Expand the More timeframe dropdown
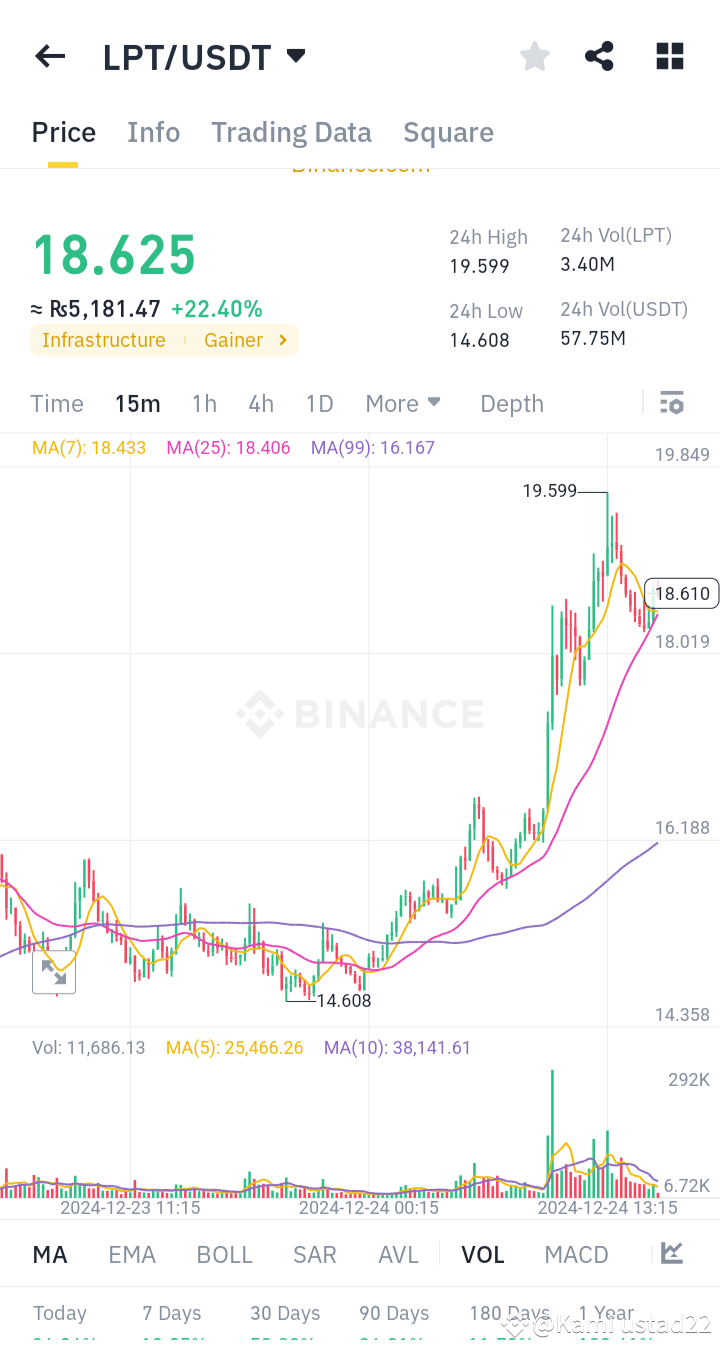Viewport: 720px width, 1347px height. pos(402,403)
